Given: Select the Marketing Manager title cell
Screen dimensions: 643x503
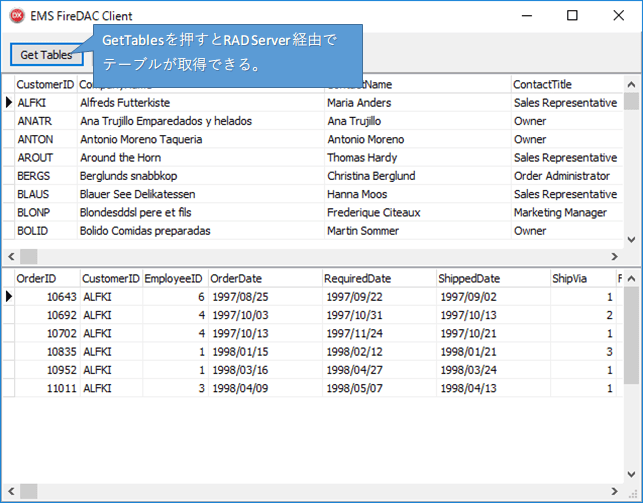Looking at the screenshot, I should click(x=567, y=212).
